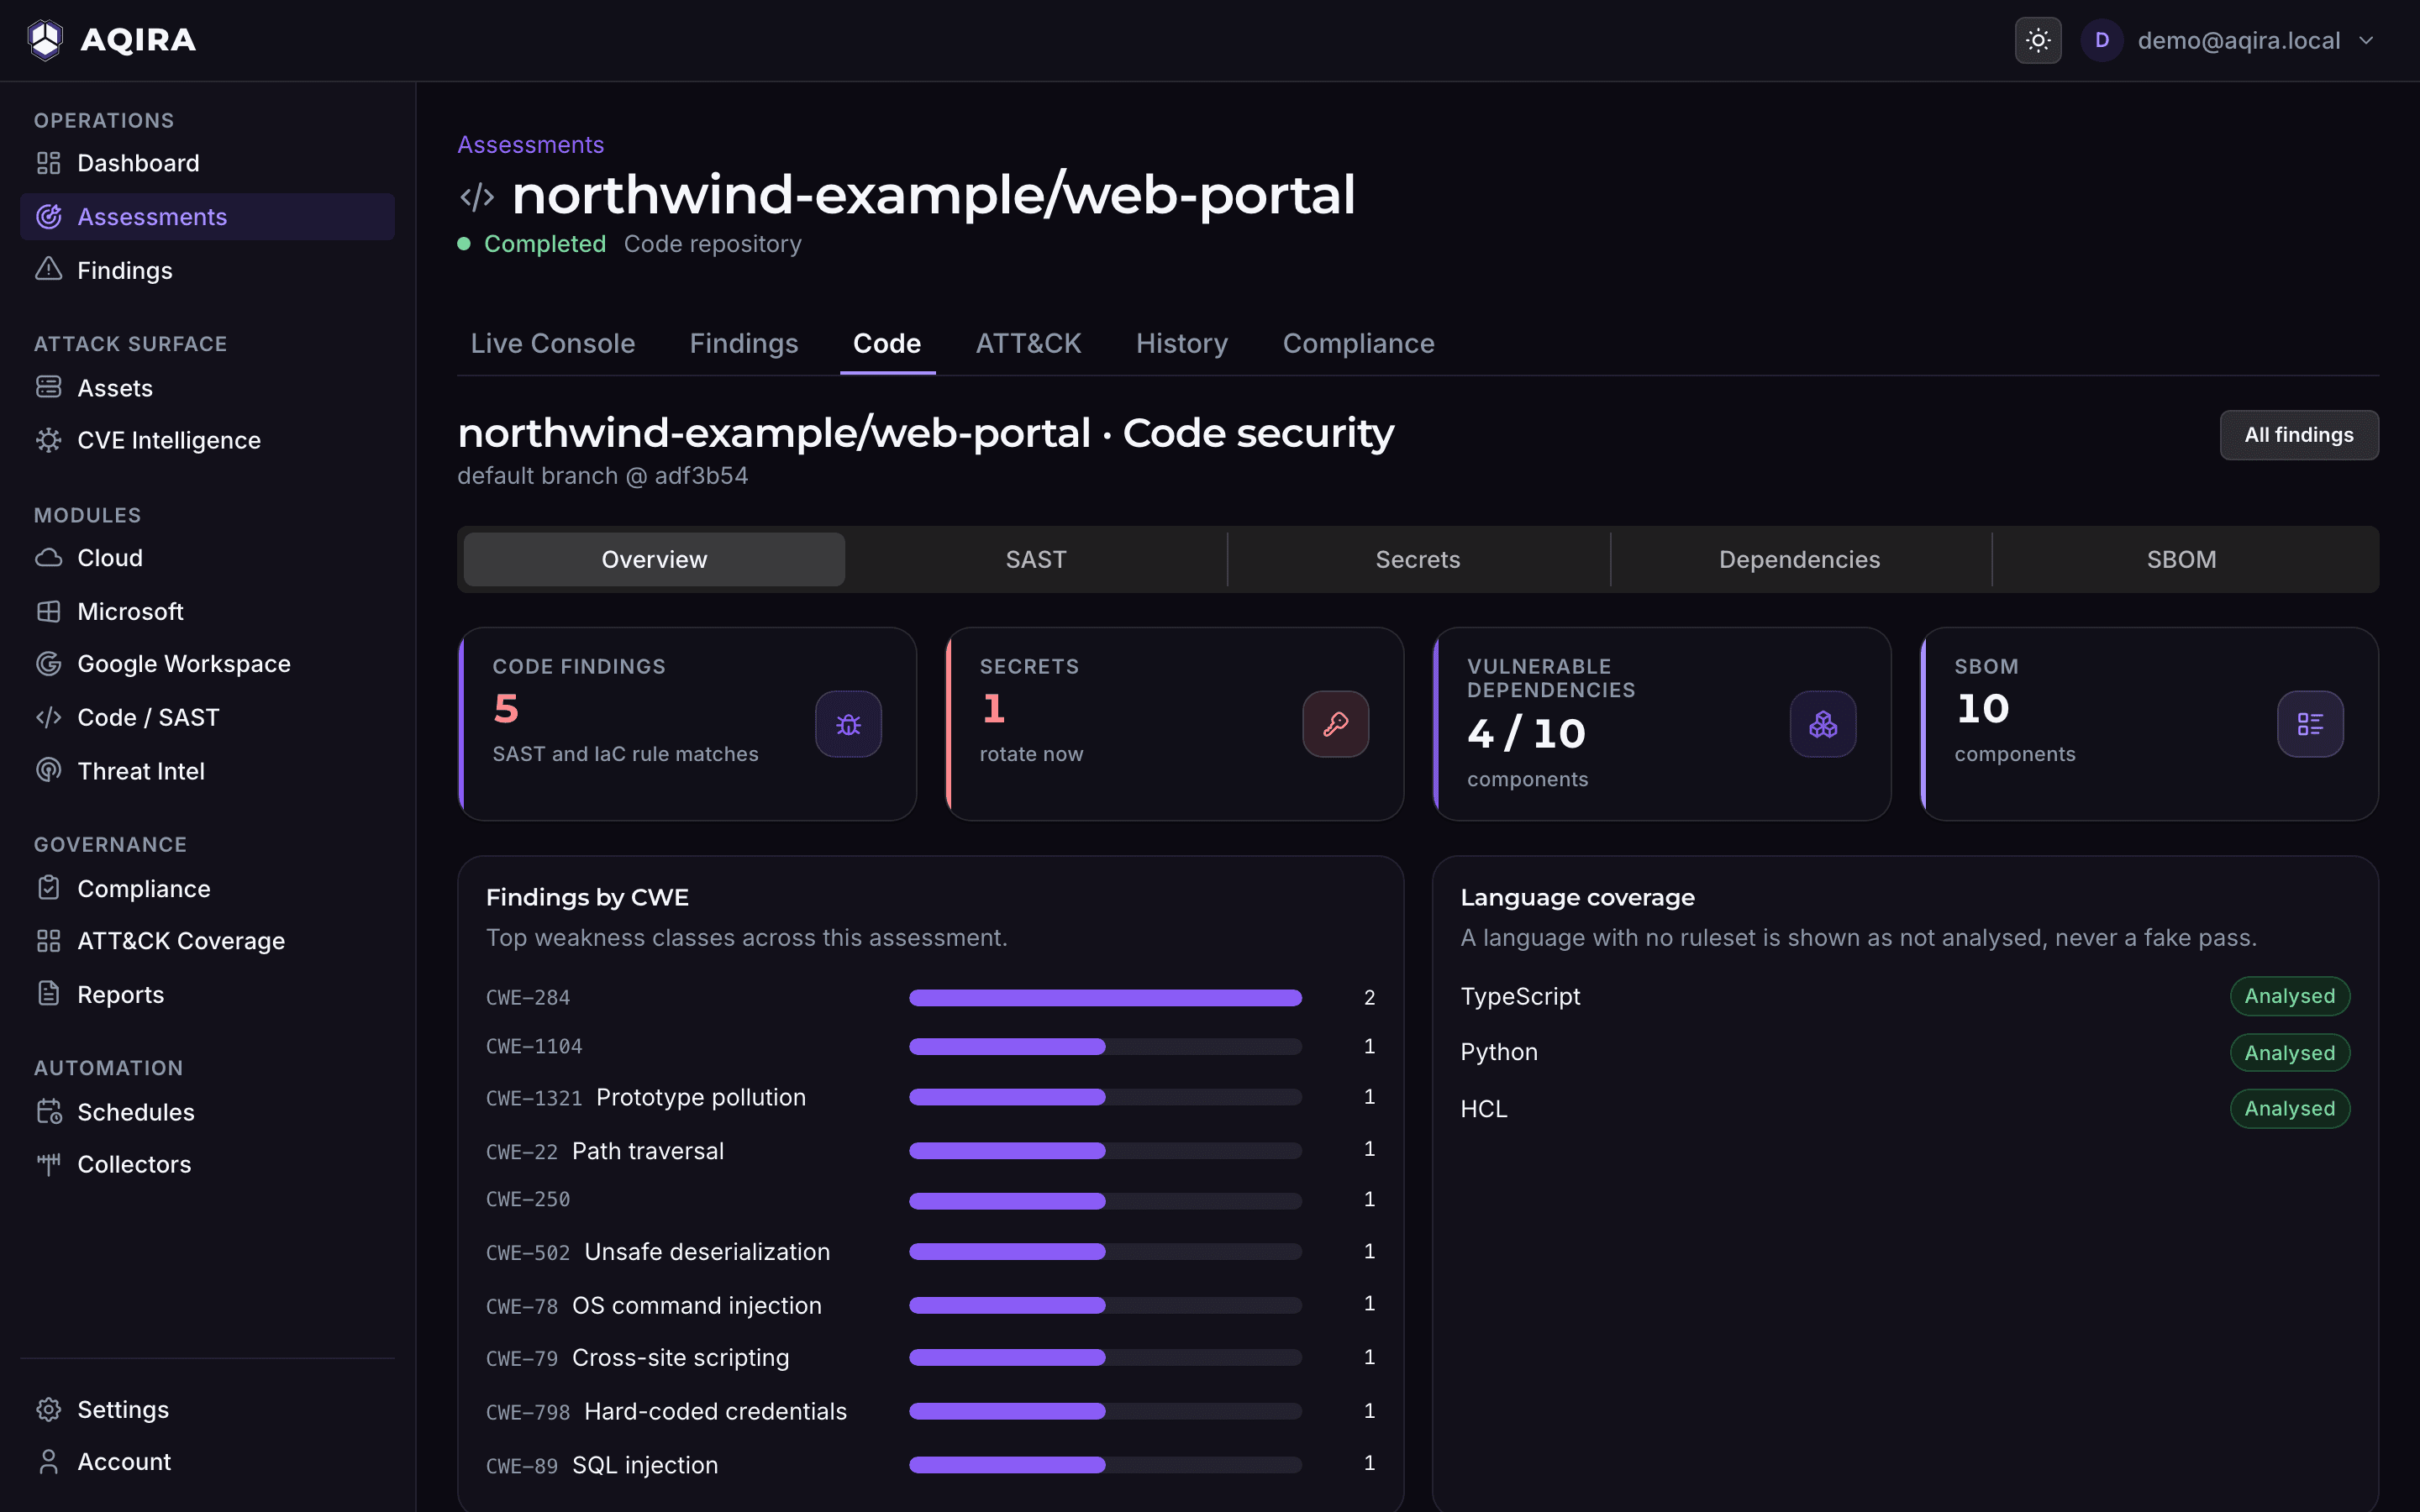The height and width of the screenshot is (1512, 2420).
Task: Click the Microsoft module icon
Action: coord(48,611)
